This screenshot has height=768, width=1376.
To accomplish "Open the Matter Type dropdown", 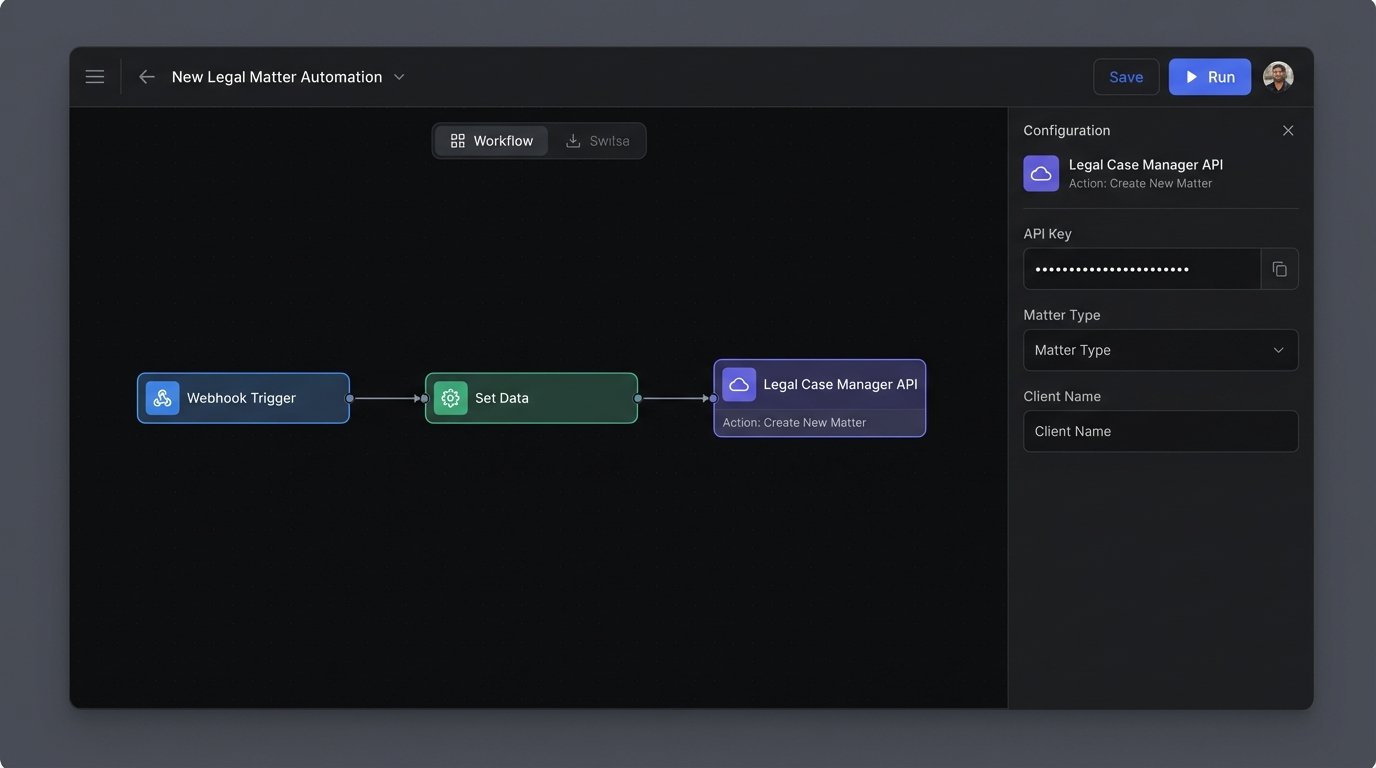I will click(1160, 350).
